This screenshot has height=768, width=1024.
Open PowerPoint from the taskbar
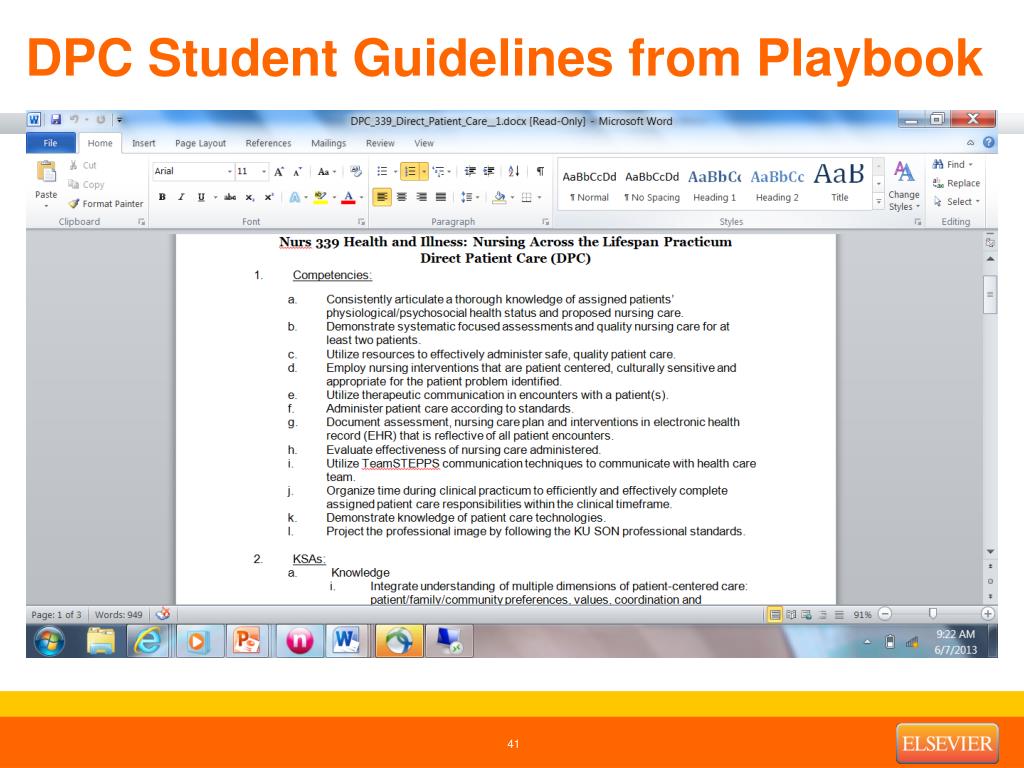coord(247,641)
